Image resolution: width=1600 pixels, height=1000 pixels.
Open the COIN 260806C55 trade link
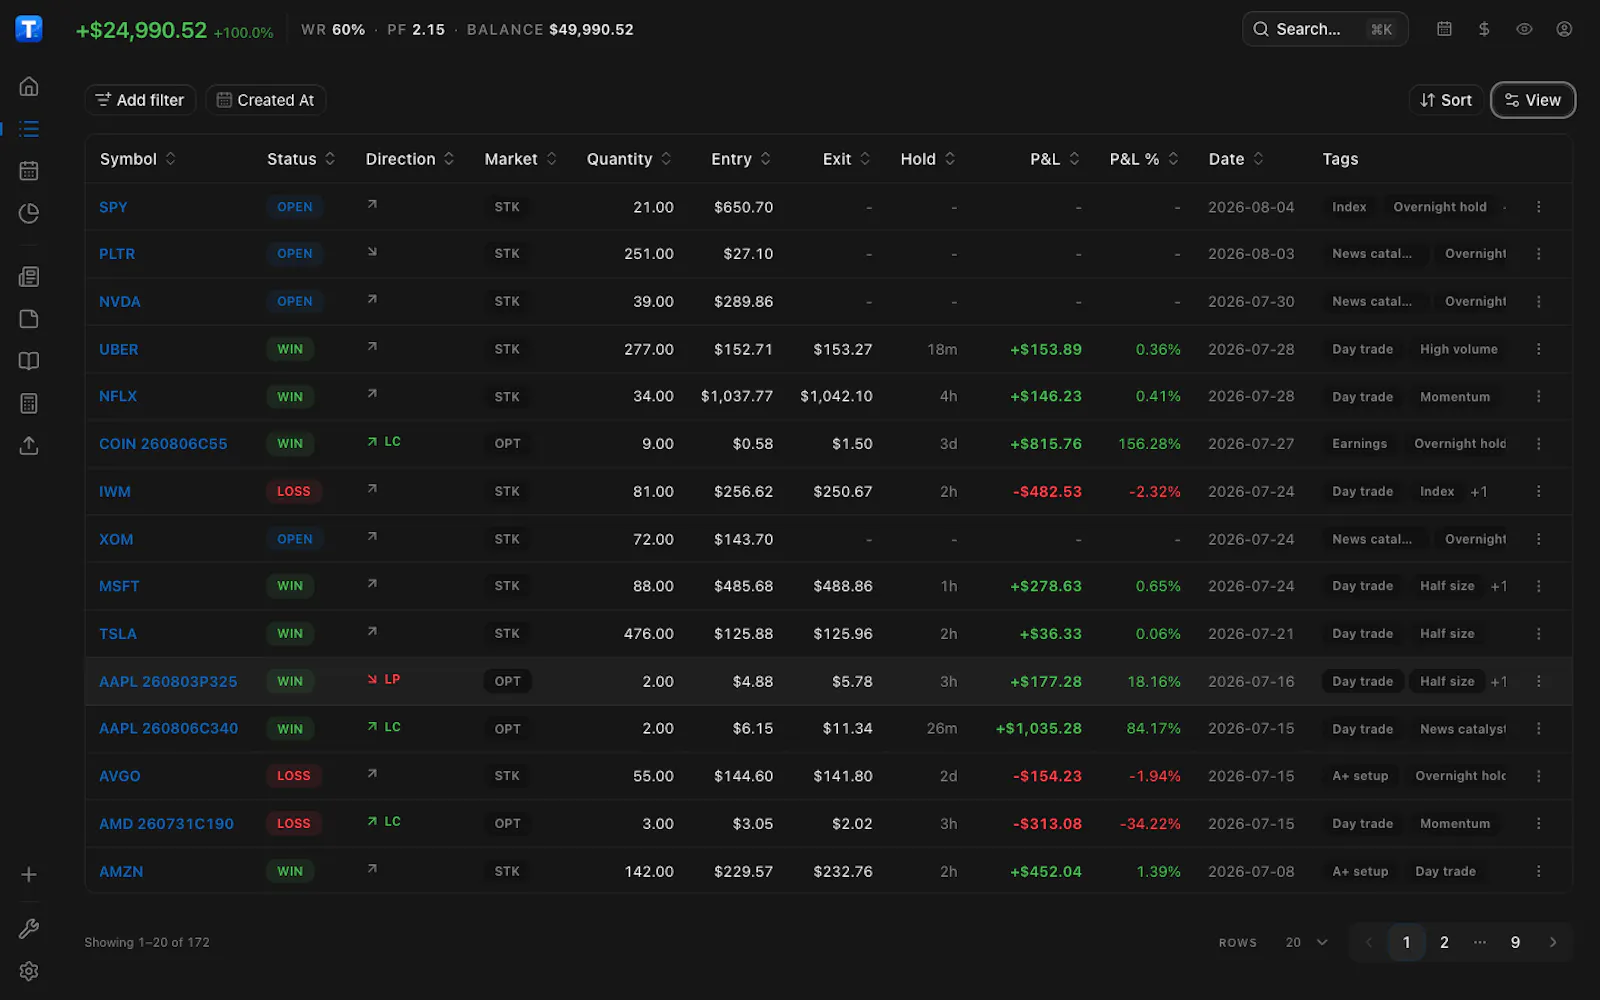(x=163, y=444)
